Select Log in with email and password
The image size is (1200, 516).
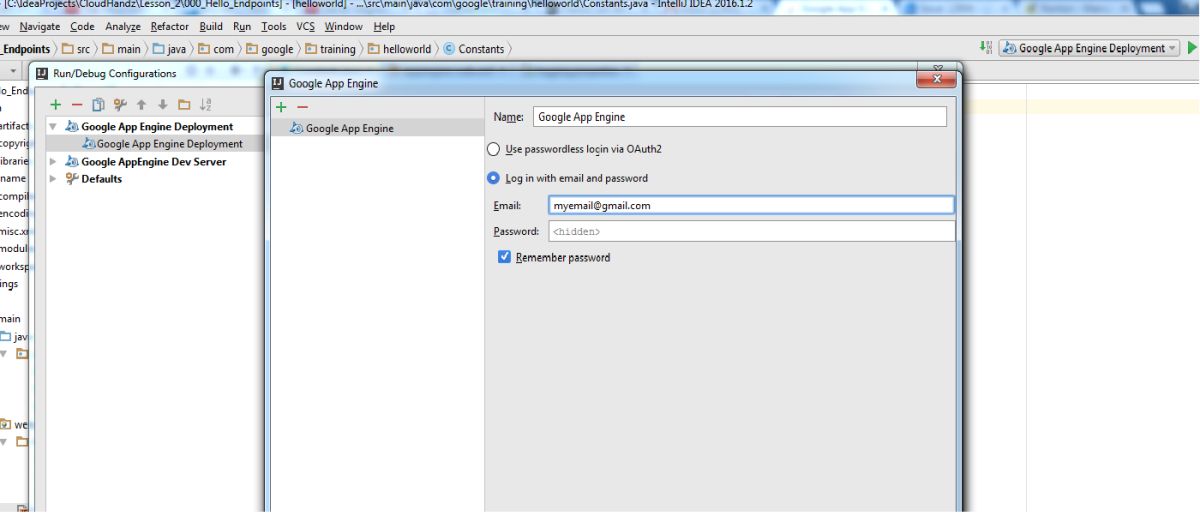click(x=493, y=178)
